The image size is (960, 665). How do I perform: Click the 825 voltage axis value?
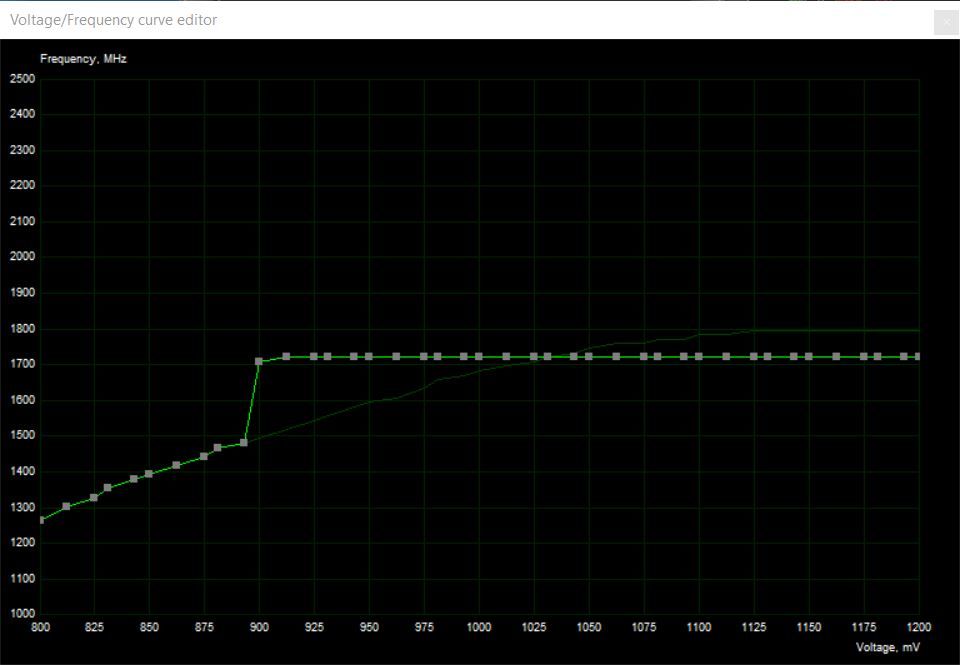point(94,627)
